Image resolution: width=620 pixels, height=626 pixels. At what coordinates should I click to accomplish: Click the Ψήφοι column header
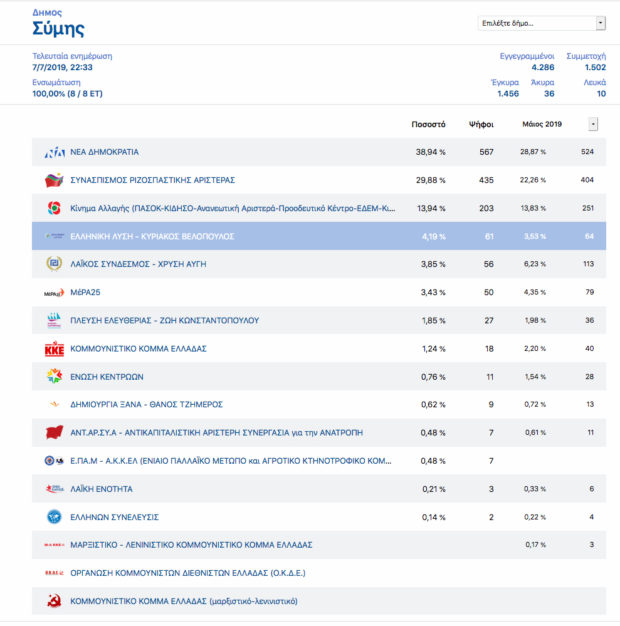[481, 124]
